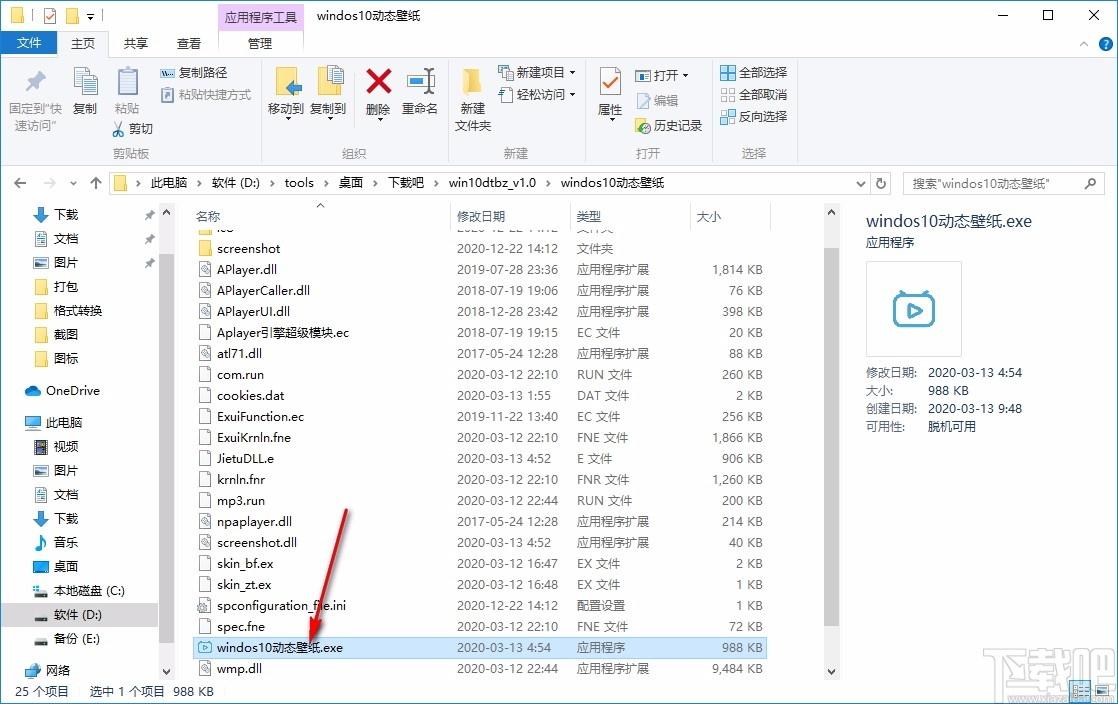Click the exe preview thumbnail in details pane
The image size is (1118, 704).
(913, 309)
